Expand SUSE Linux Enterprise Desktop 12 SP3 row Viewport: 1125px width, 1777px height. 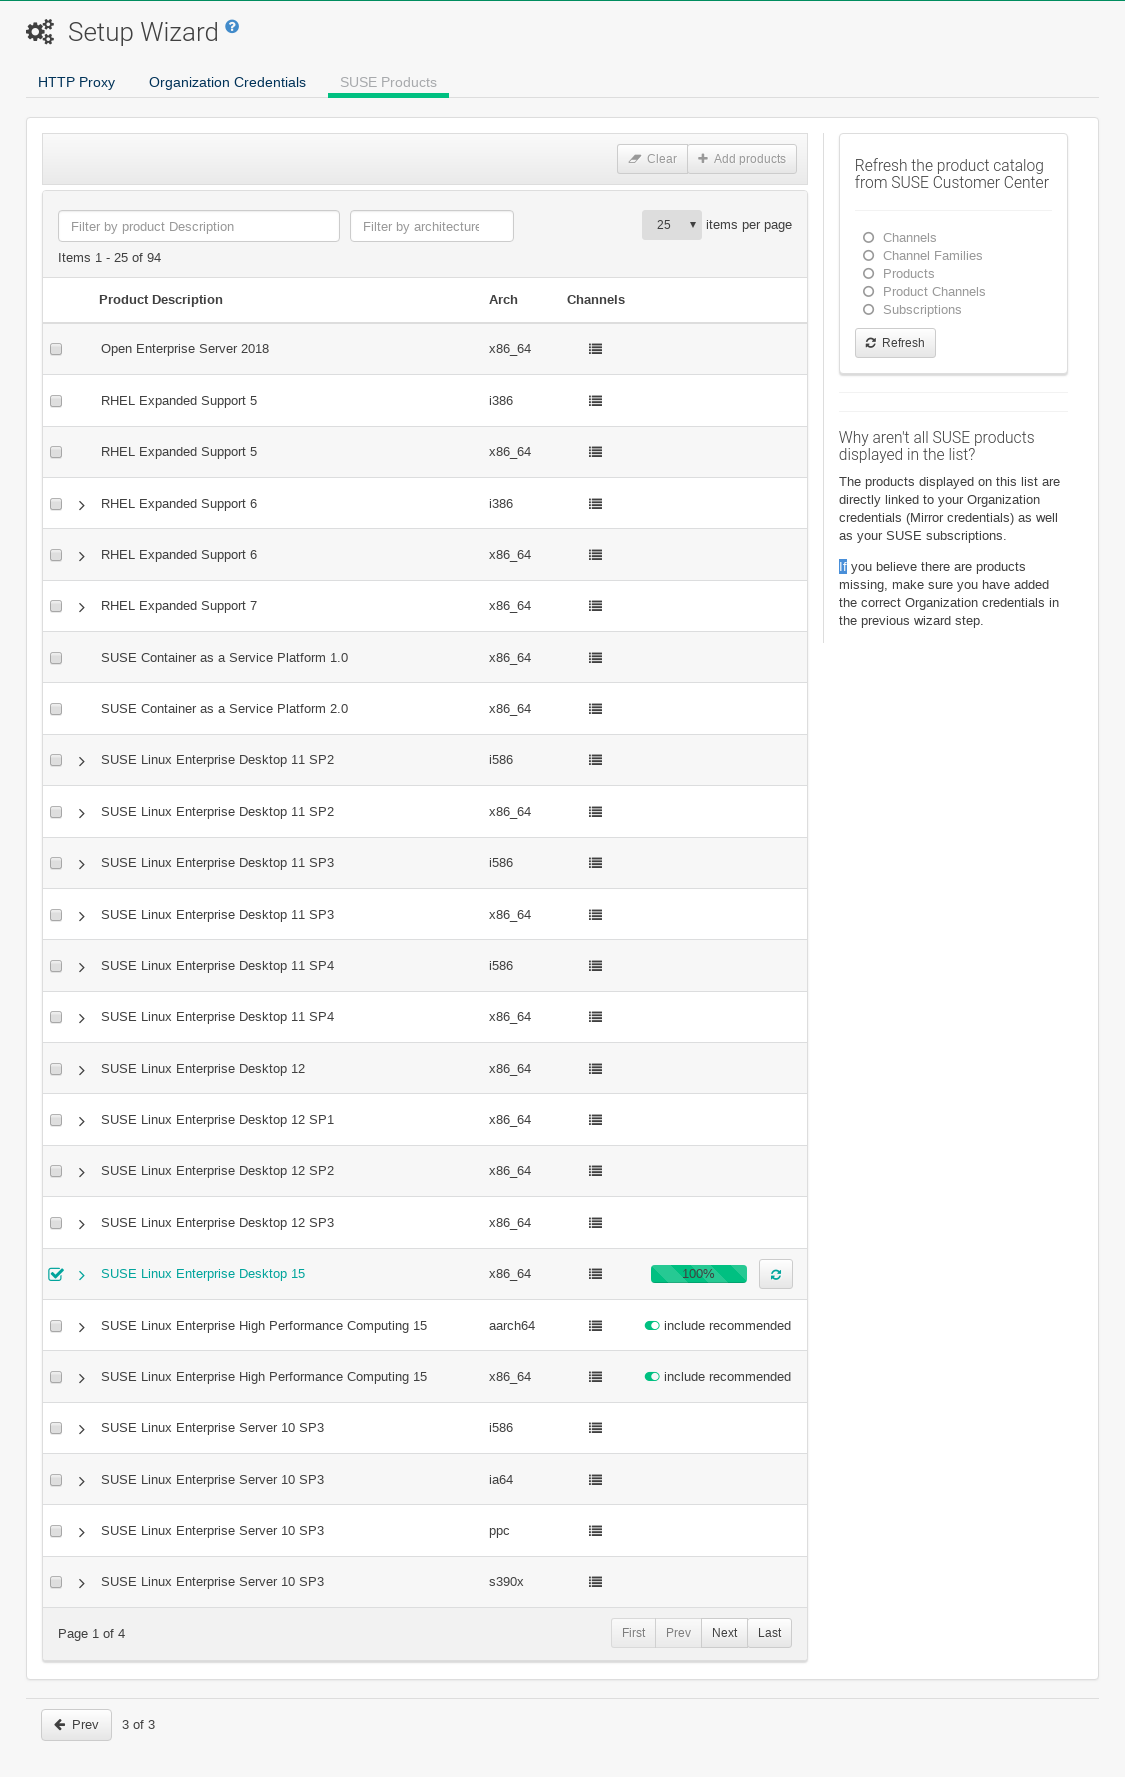pyautogui.click(x=81, y=1222)
